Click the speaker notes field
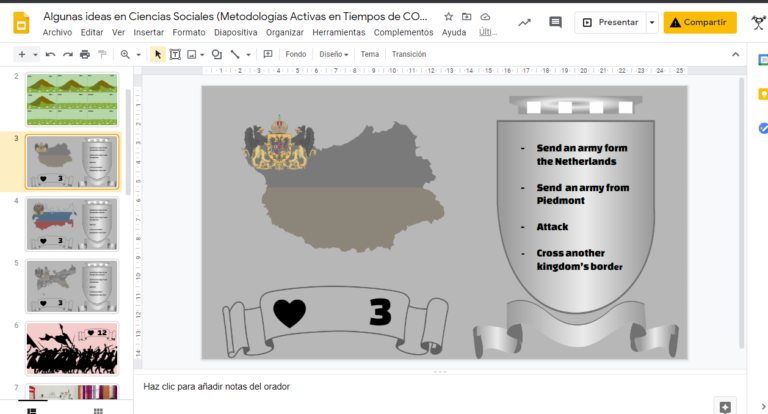This screenshot has width=768, height=414. [440, 387]
